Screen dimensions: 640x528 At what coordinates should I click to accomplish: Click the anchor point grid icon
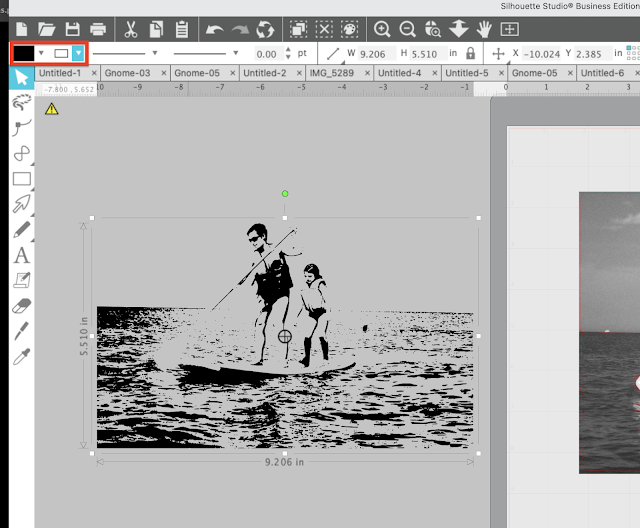pos(633,53)
